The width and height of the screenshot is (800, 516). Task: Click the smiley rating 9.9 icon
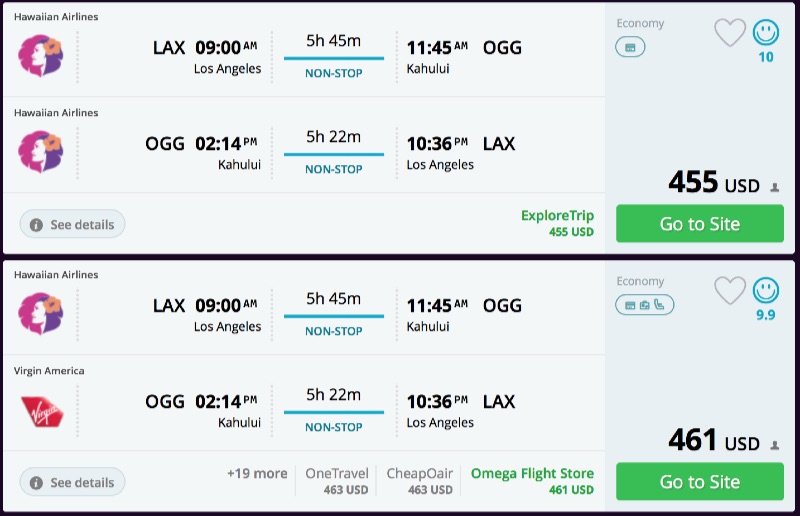click(x=766, y=291)
